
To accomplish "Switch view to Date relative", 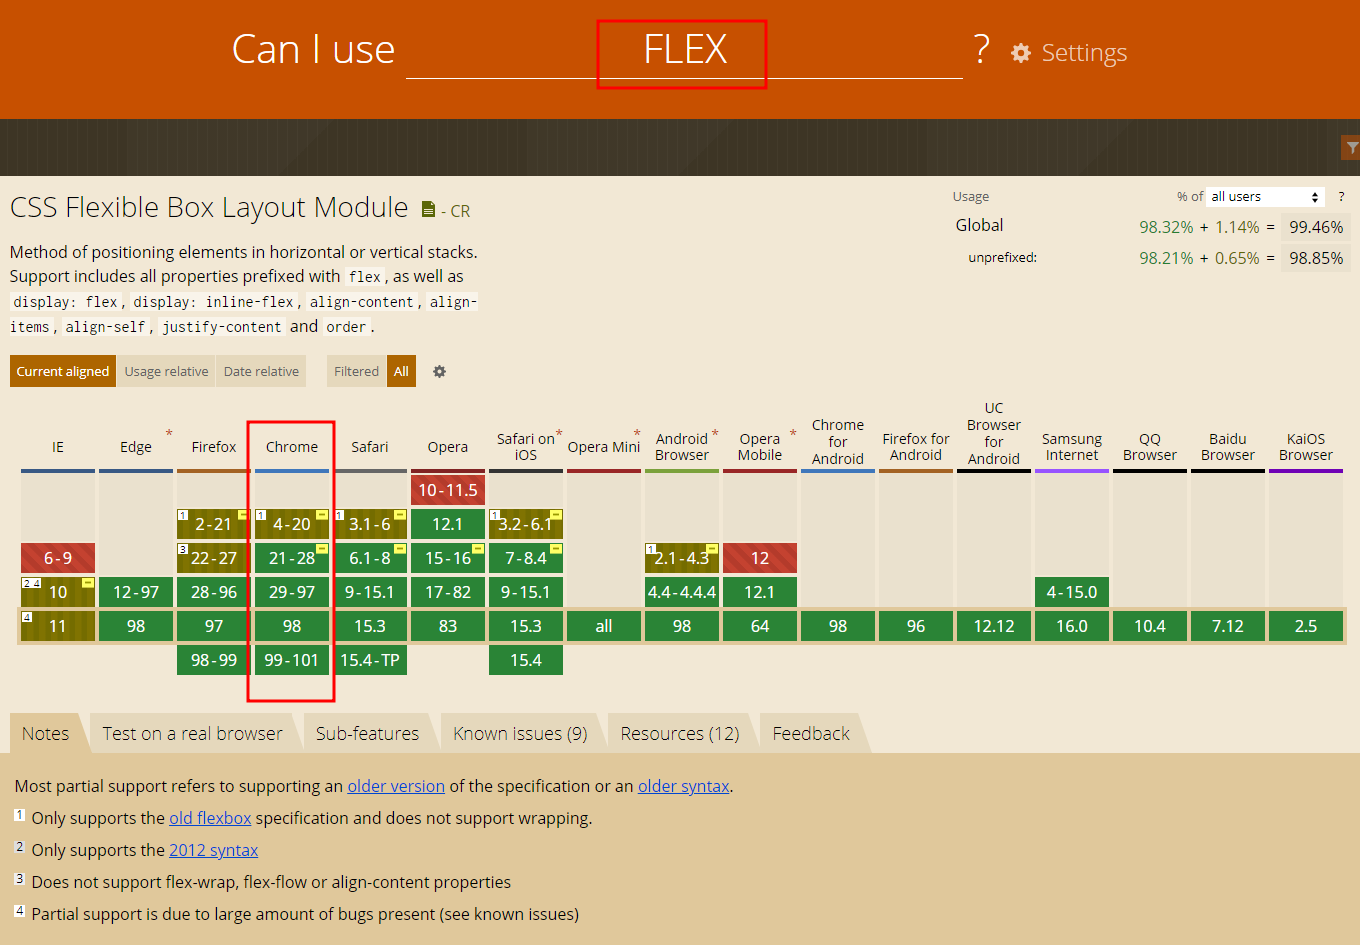I will [261, 371].
